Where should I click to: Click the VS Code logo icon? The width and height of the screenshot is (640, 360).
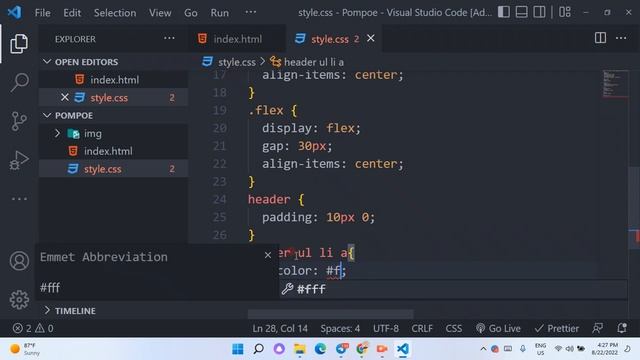(15, 12)
